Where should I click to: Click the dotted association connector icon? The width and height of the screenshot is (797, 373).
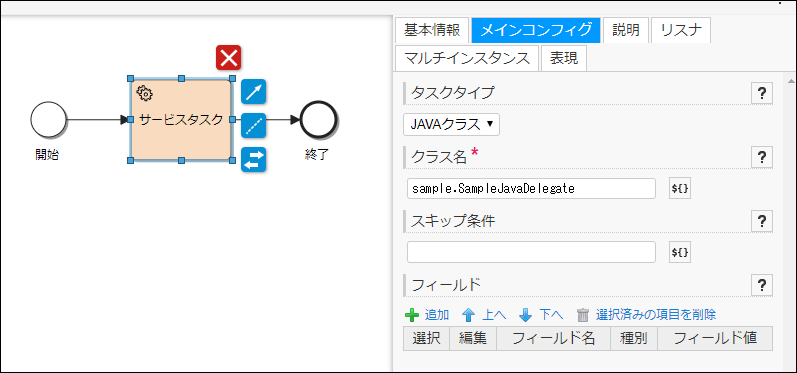click(253, 126)
